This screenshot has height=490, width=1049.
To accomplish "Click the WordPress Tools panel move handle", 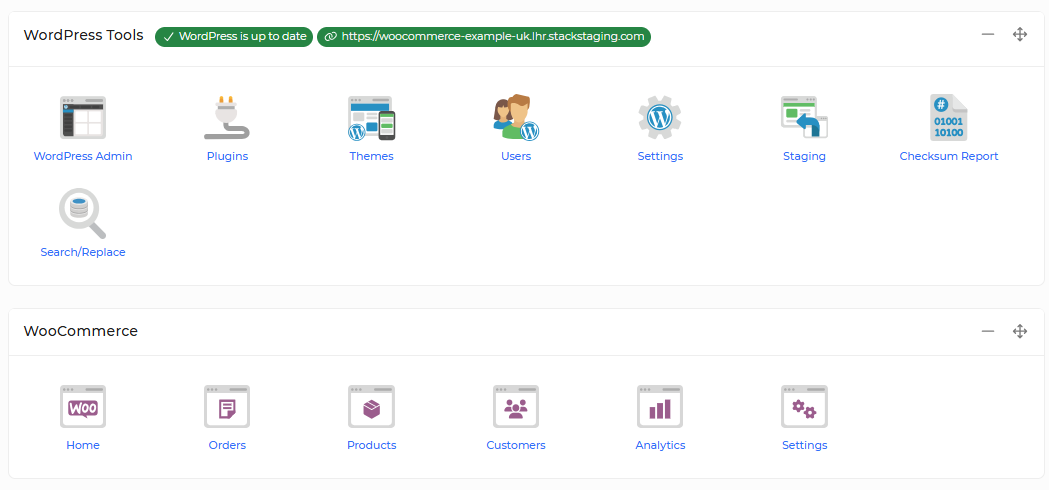I will tap(1020, 35).
